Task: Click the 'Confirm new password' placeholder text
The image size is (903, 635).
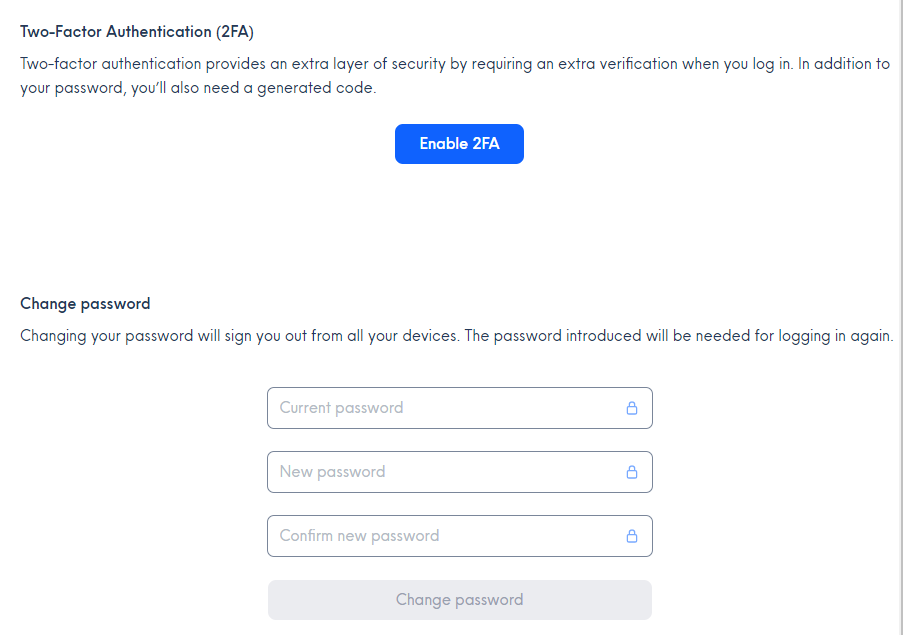Action: [359, 536]
